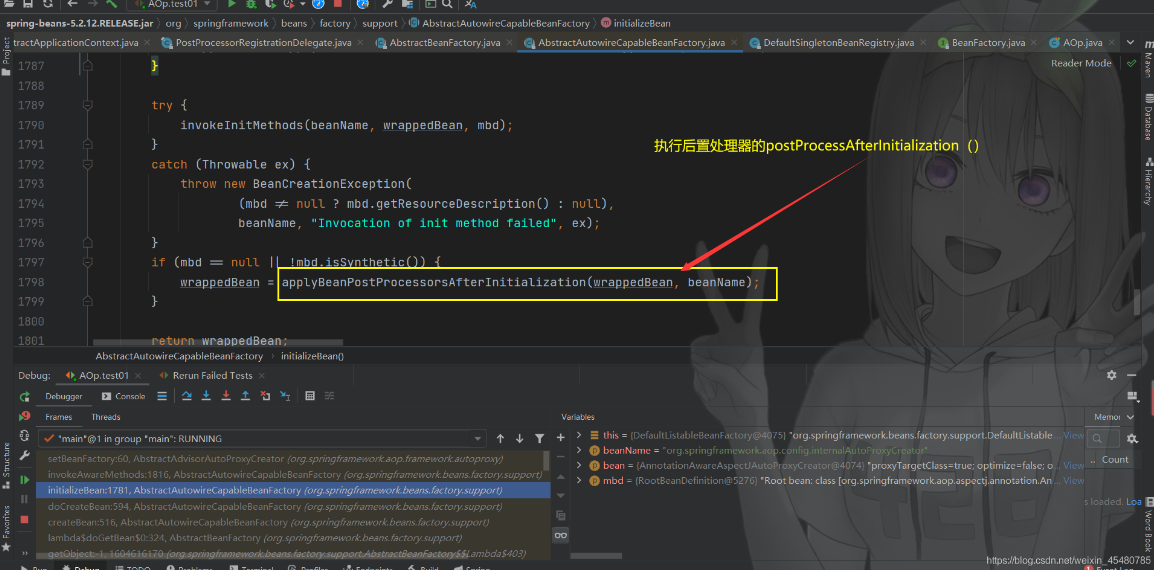Collapse the try block fold marker at line 1789
The width and height of the screenshot is (1154, 570).
(88, 105)
